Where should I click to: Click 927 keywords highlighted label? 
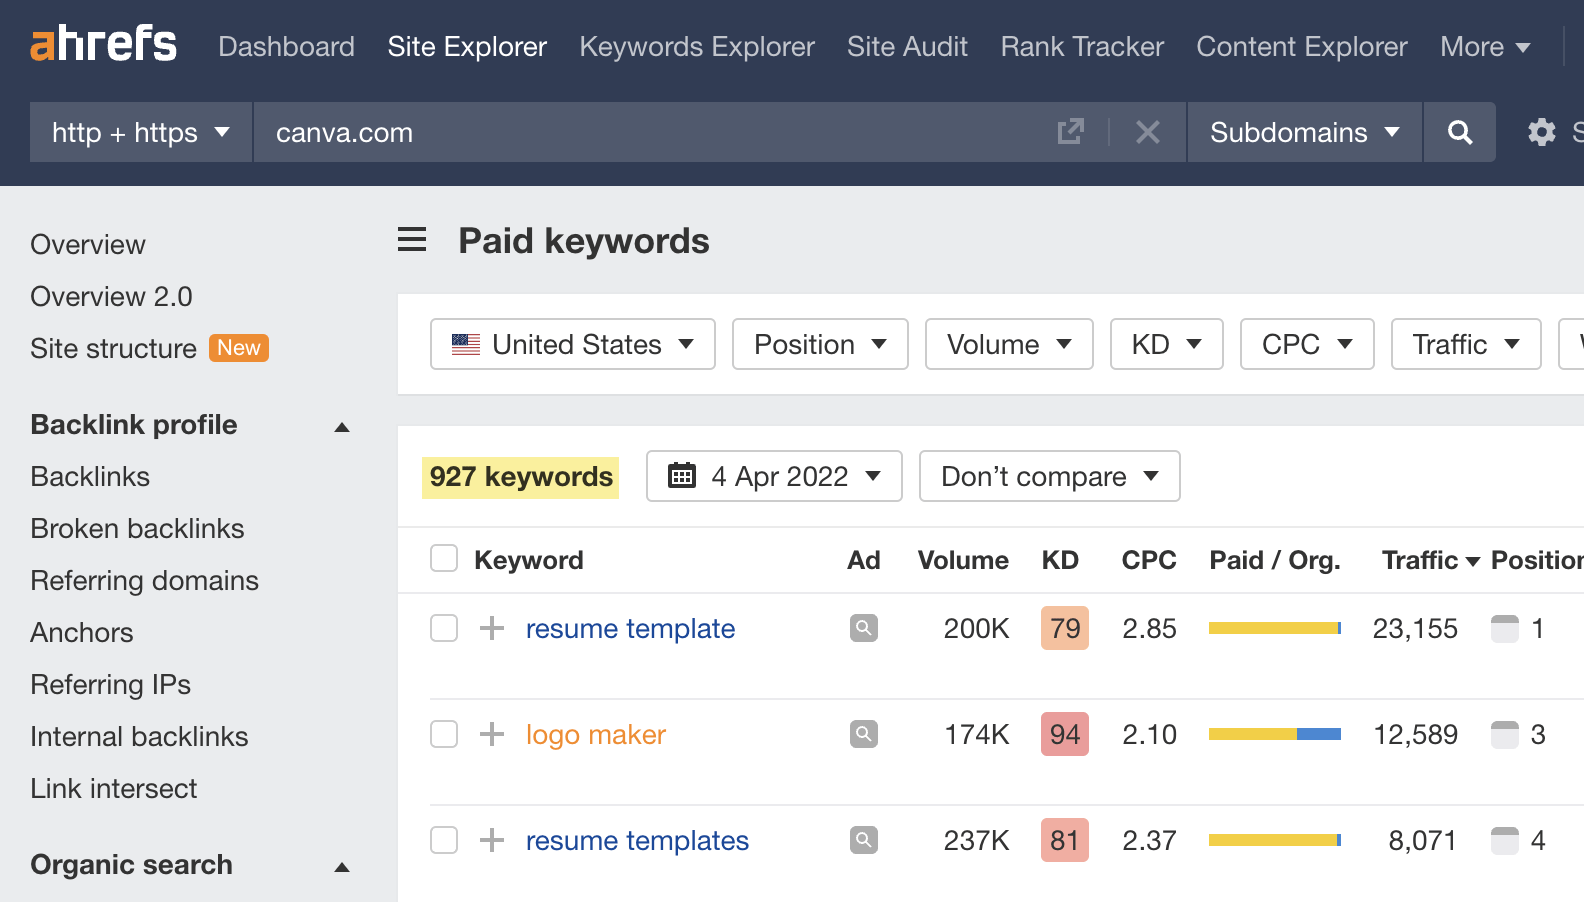[x=521, y=477]
